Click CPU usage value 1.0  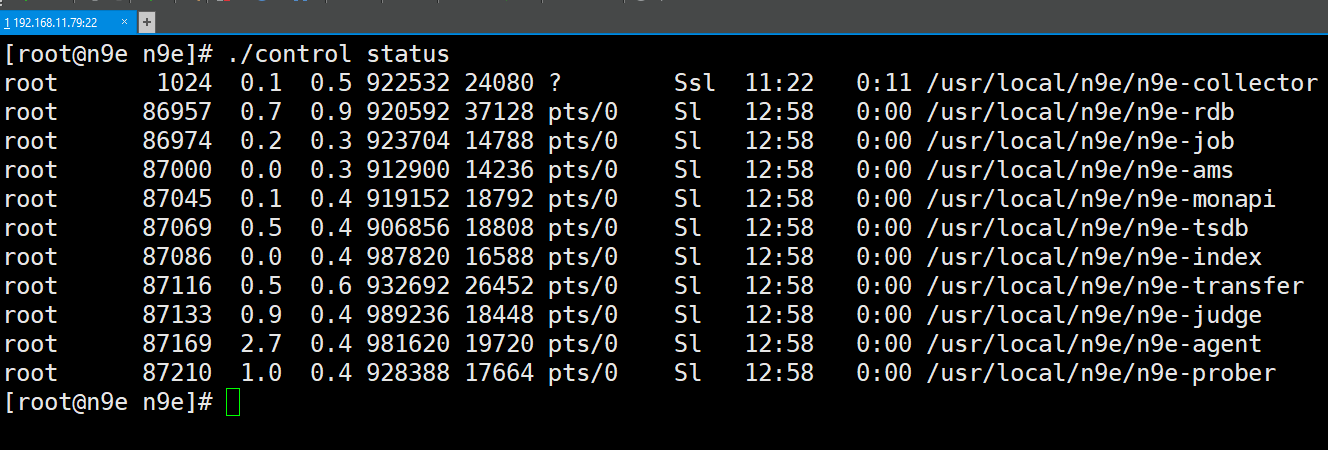pos(261,373)
